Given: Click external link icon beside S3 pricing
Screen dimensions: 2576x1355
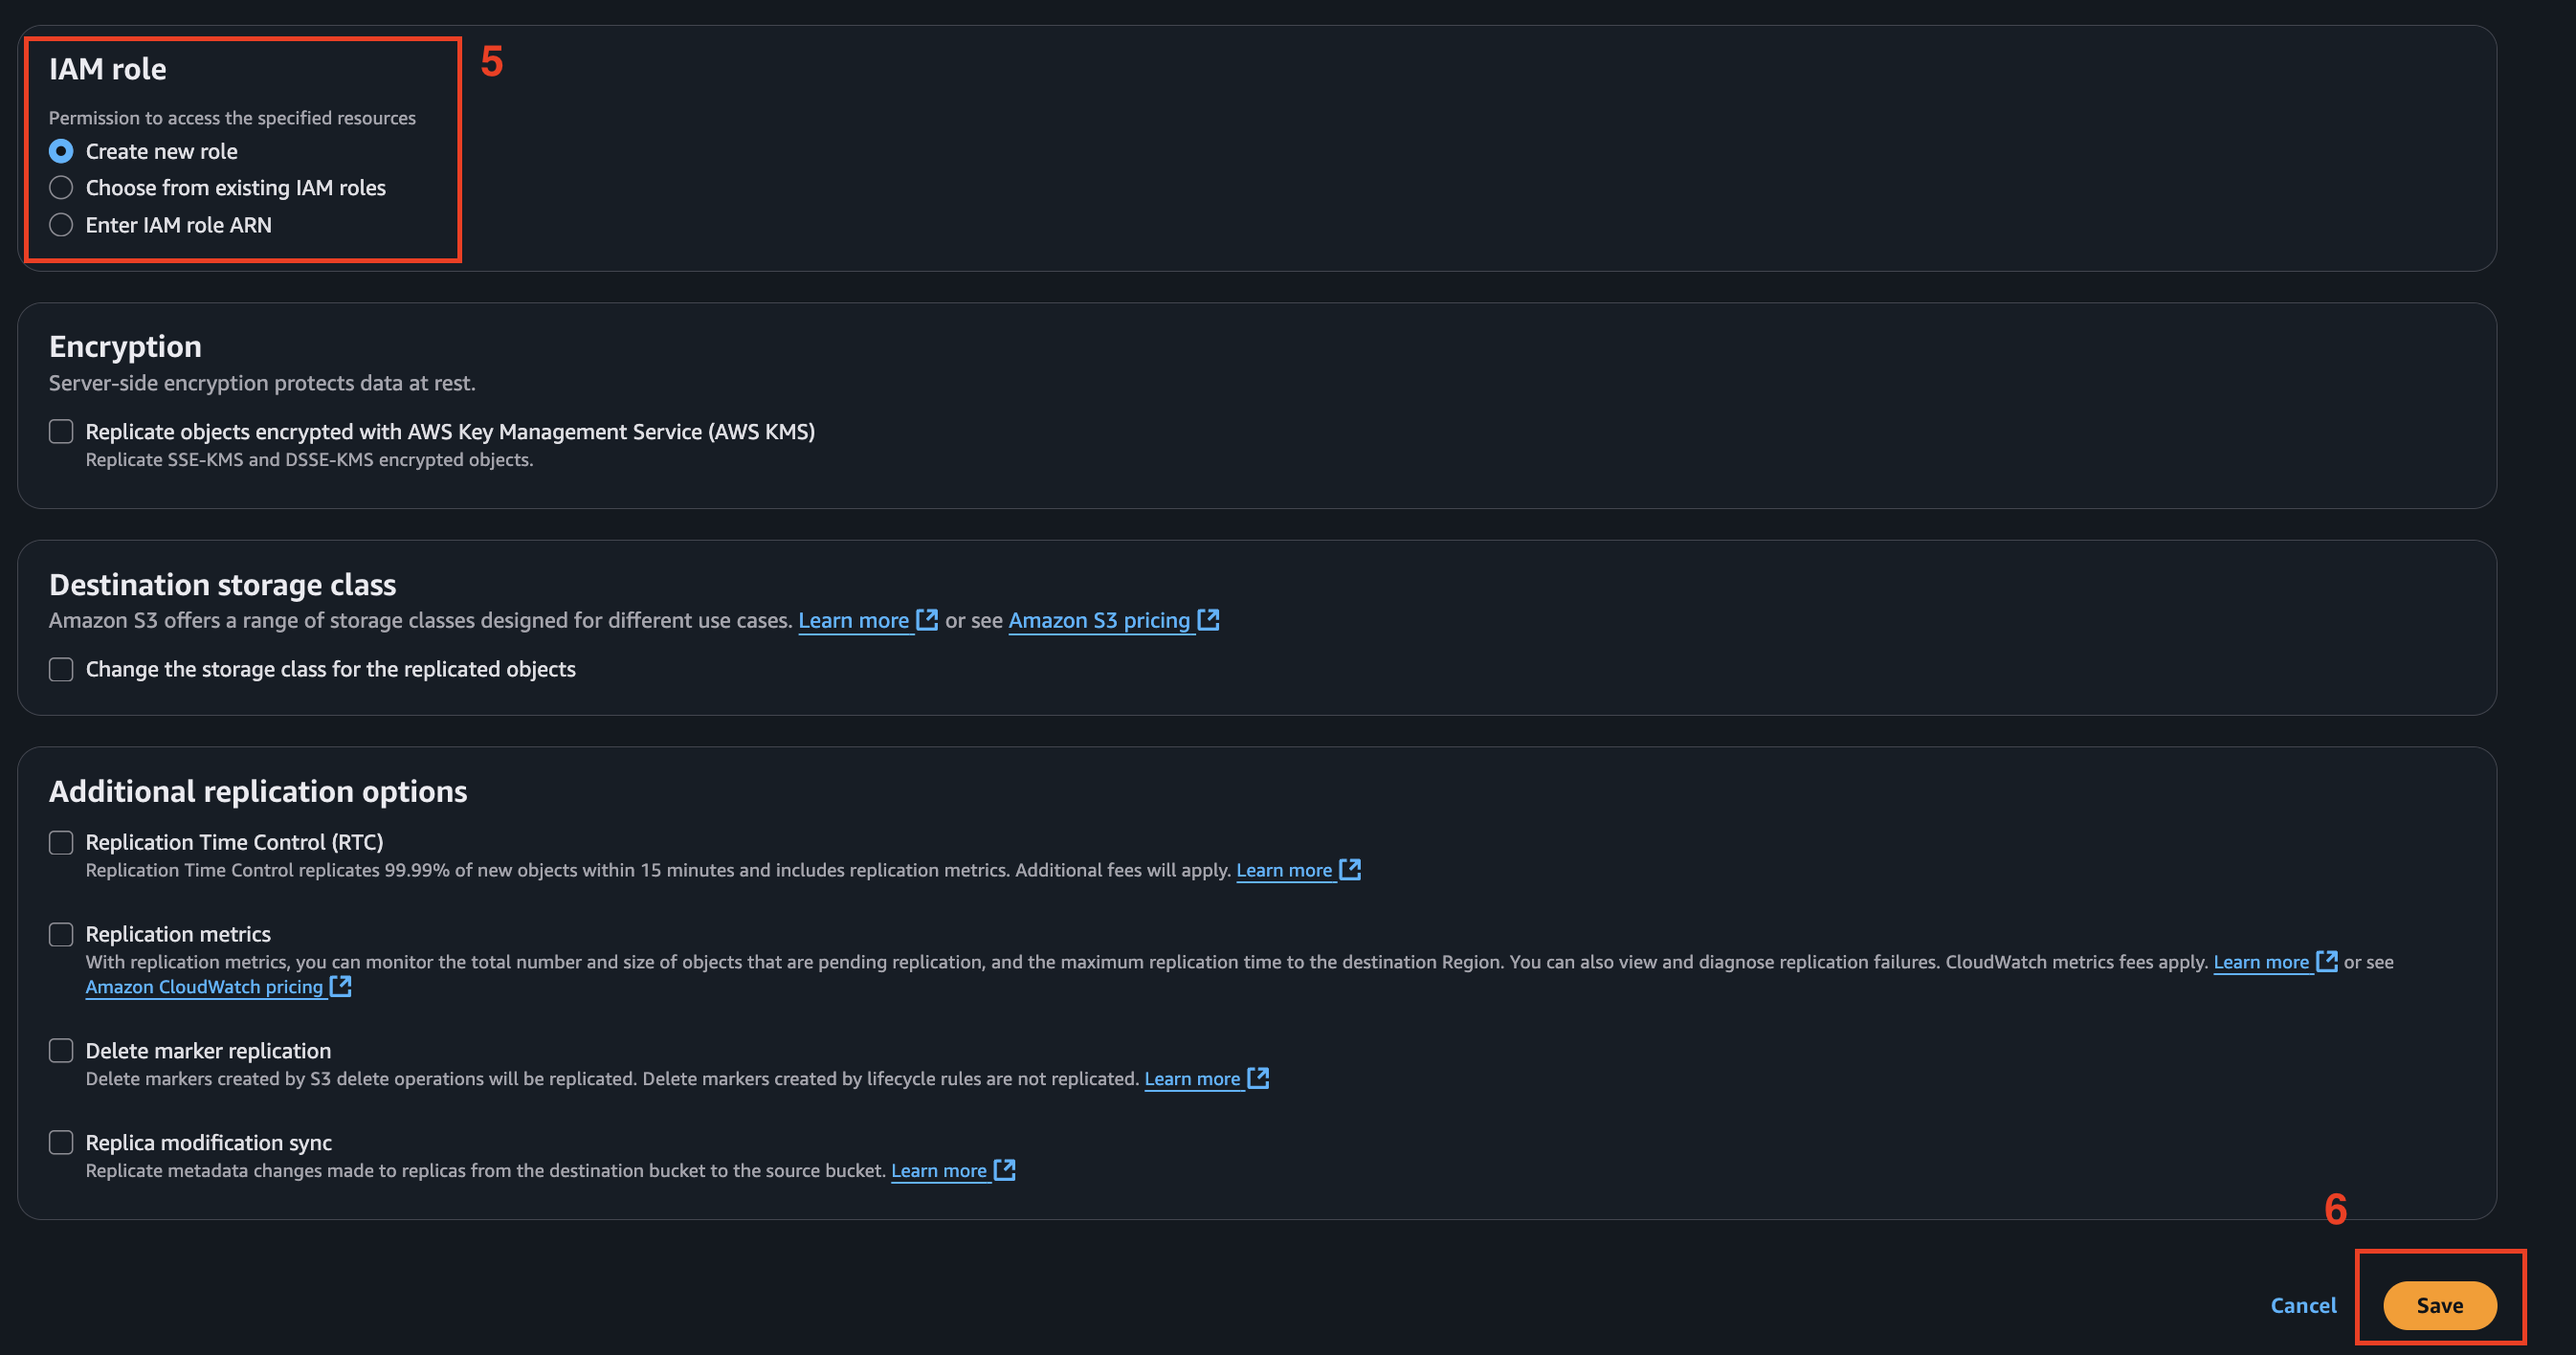Looking at the screenshot, I should pos(1209,620).
